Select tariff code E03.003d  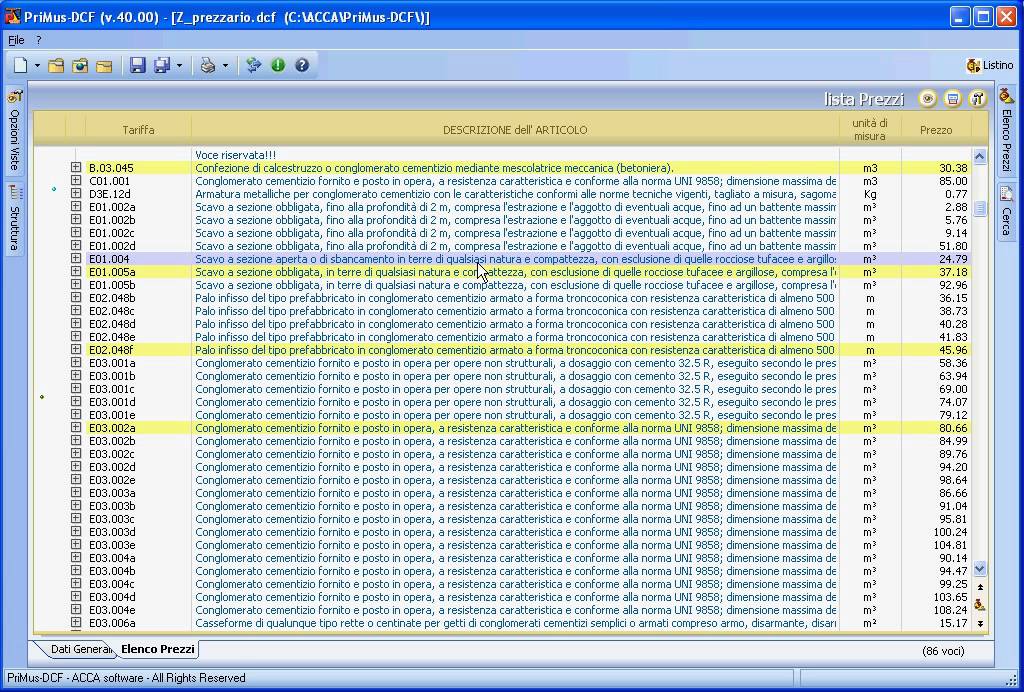pos(112,532)
